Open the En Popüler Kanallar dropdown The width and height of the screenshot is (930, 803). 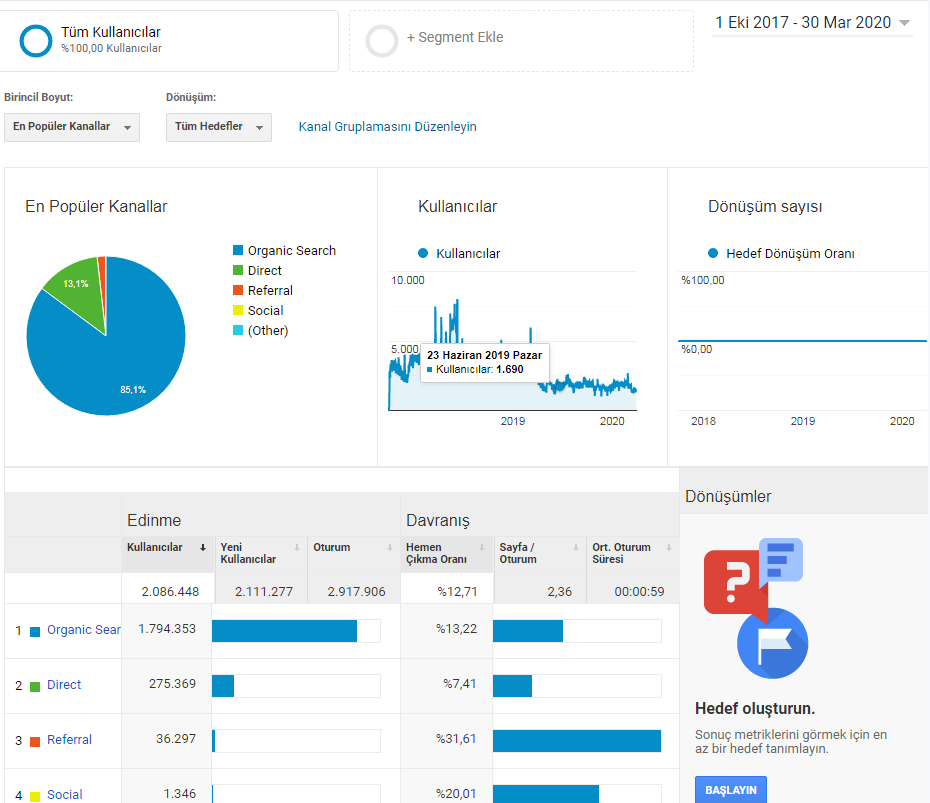[72, 127]
